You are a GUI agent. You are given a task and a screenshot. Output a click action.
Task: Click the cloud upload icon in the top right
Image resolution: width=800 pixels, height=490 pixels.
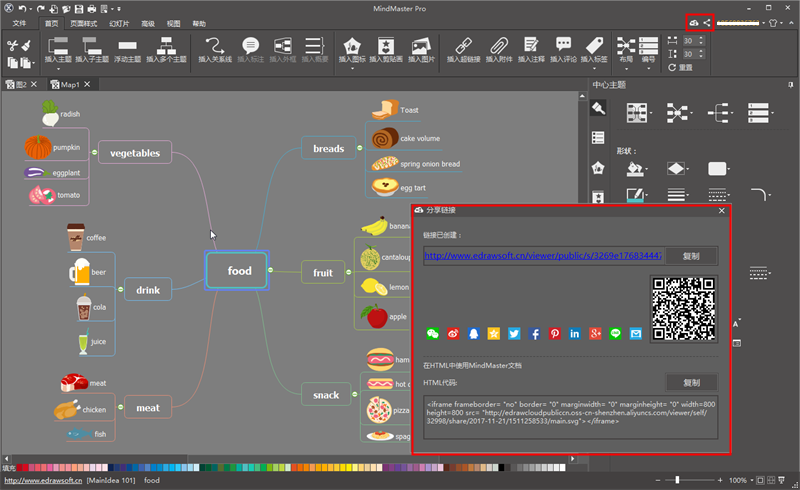(693, 22)
